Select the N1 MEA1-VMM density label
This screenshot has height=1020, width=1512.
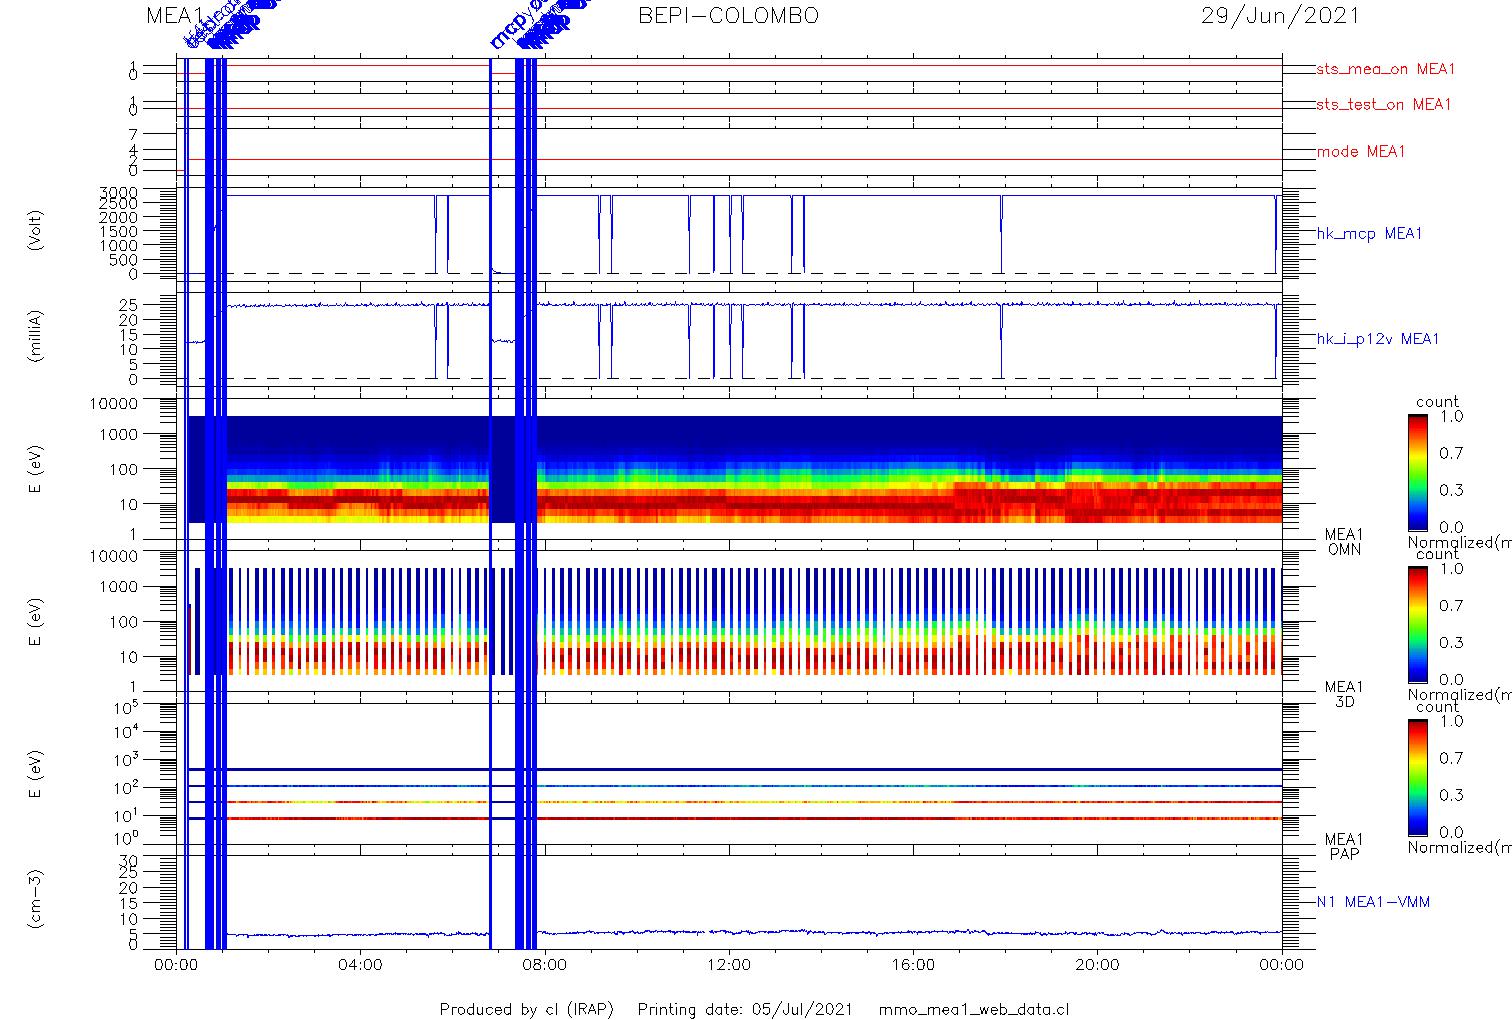click(x=1373, y=901)
